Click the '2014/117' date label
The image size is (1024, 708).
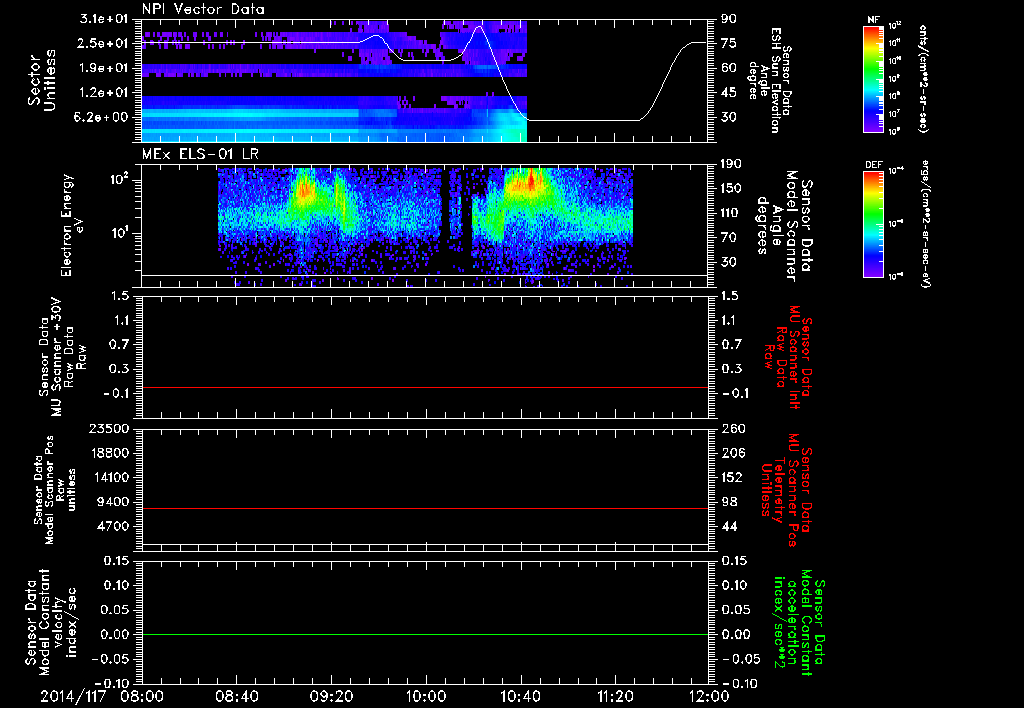point(73,696)
